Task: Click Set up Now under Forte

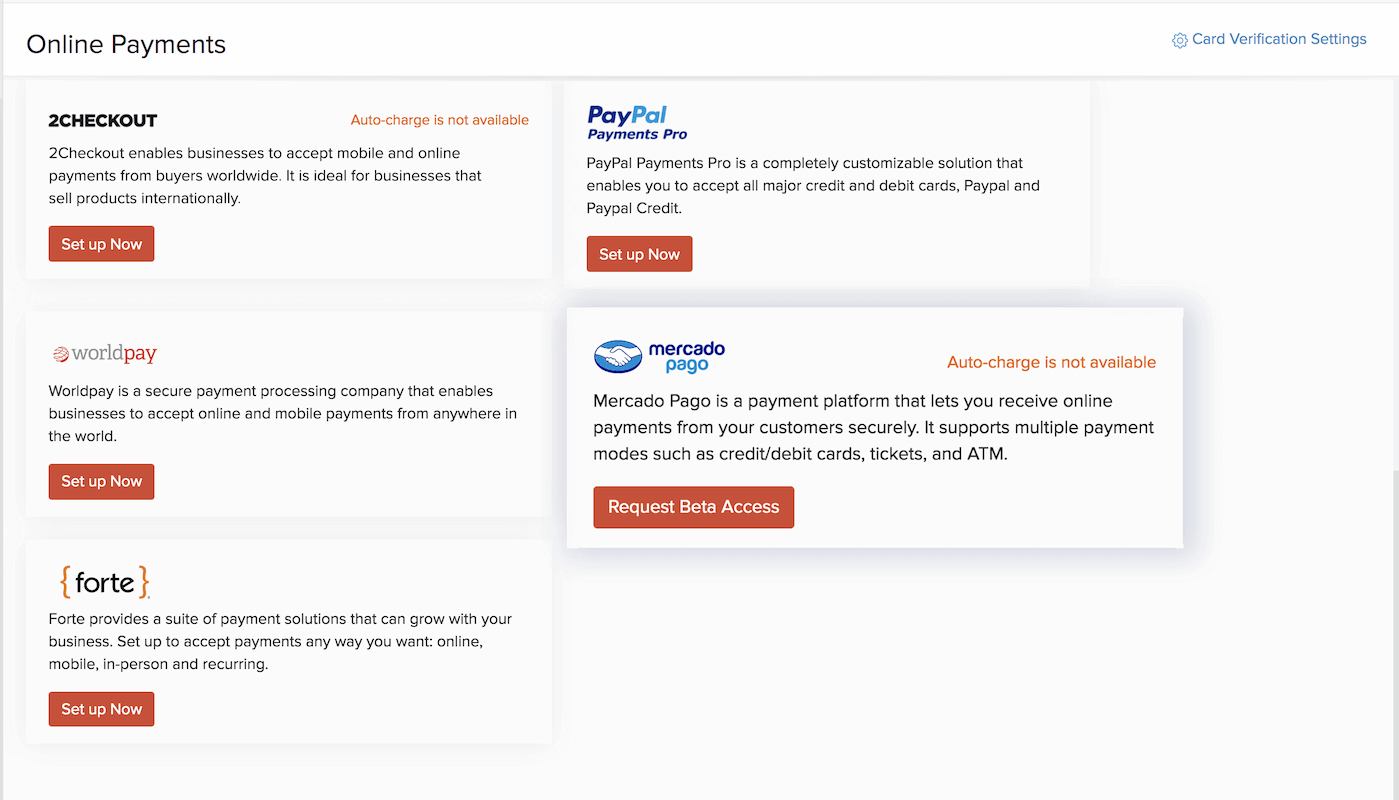Action: (x=101, y=708)
